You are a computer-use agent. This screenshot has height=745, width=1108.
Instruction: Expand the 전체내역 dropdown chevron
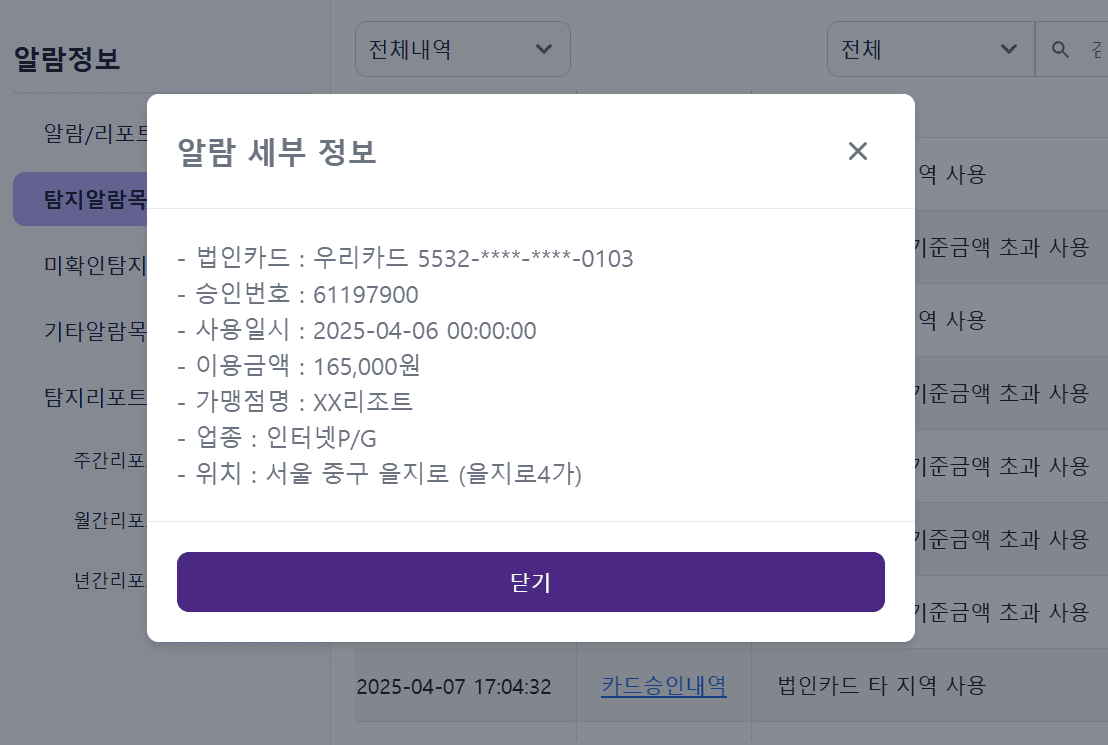543,48
